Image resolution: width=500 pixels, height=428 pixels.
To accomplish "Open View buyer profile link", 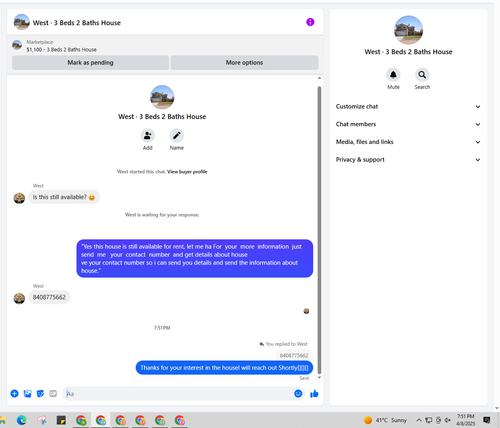I will pyautogui.click(x=187, y=172).
